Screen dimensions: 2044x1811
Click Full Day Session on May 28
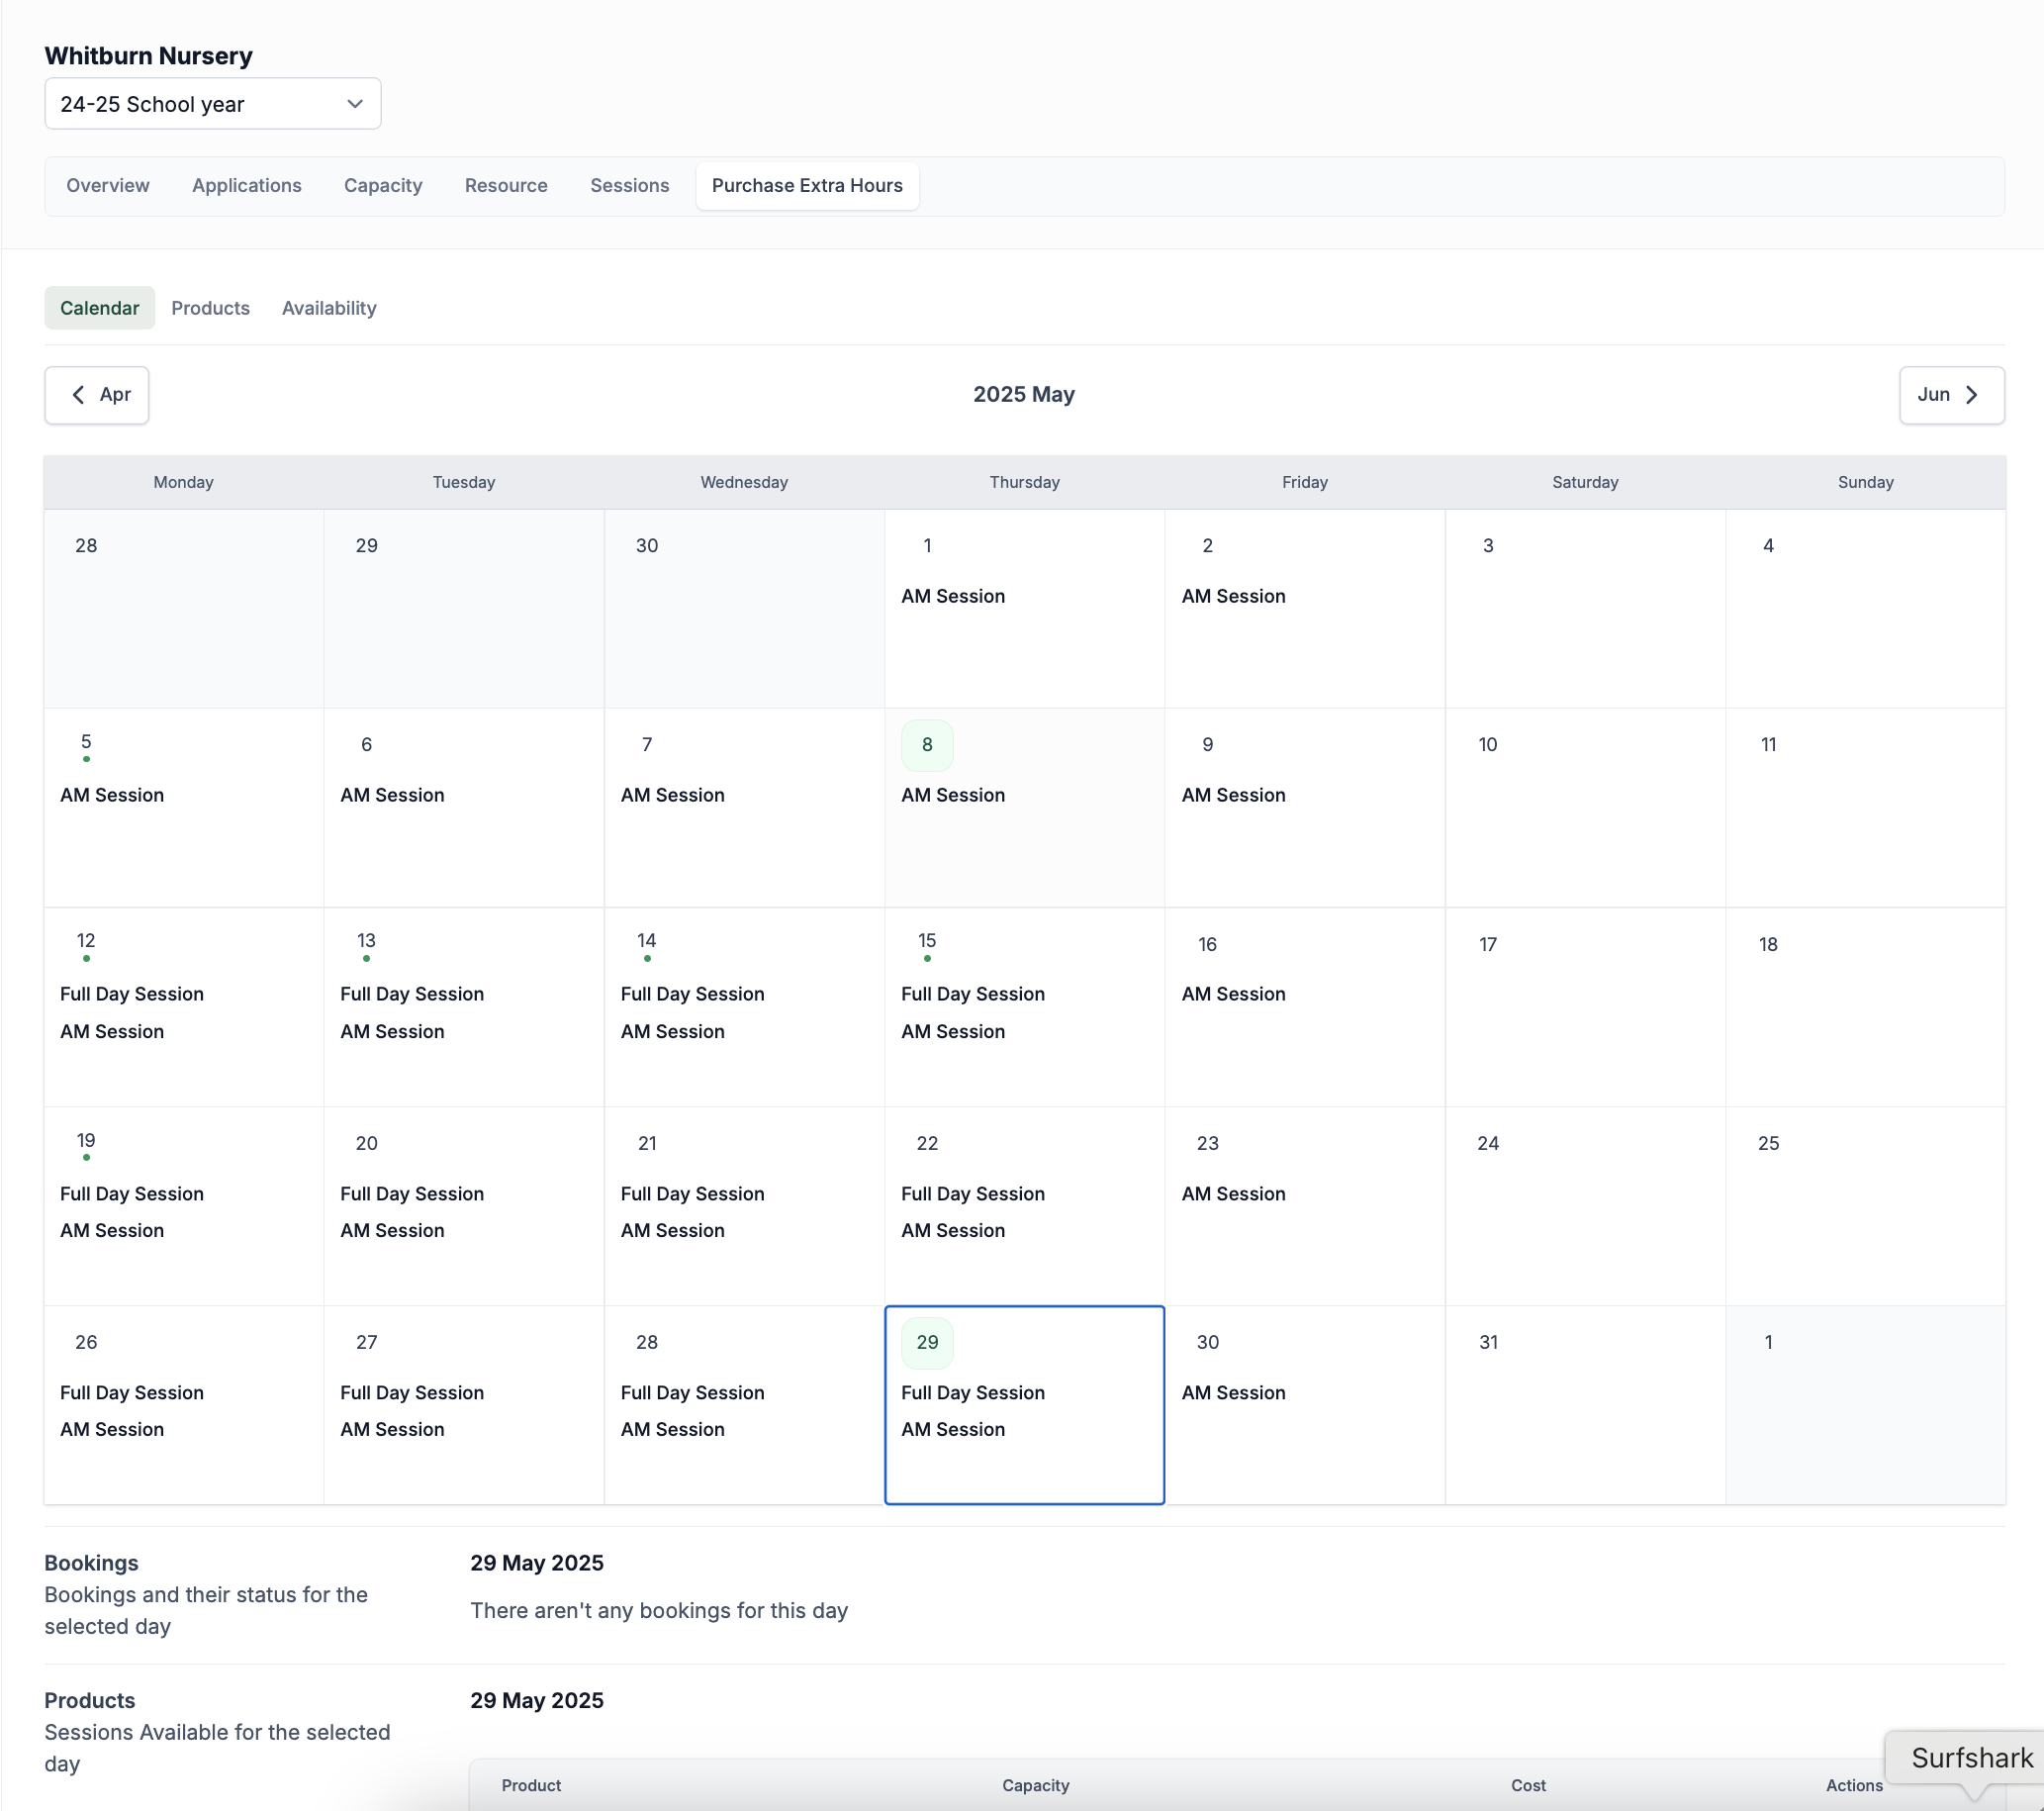point(692,1393)
